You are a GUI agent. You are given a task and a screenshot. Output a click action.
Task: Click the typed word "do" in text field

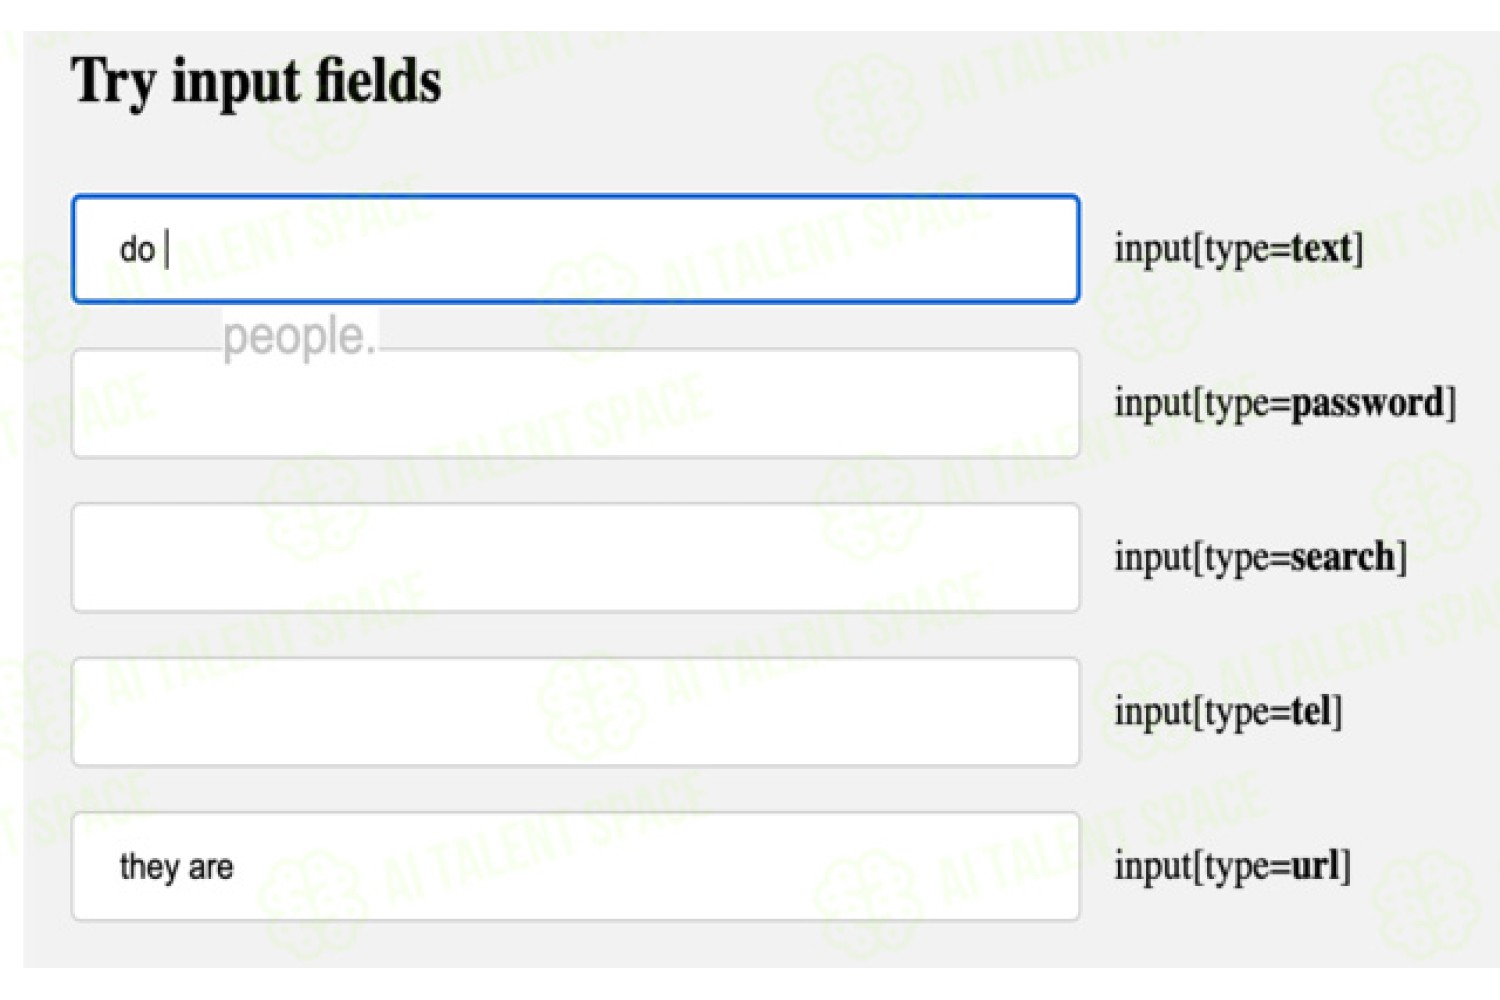pos(137,249)
